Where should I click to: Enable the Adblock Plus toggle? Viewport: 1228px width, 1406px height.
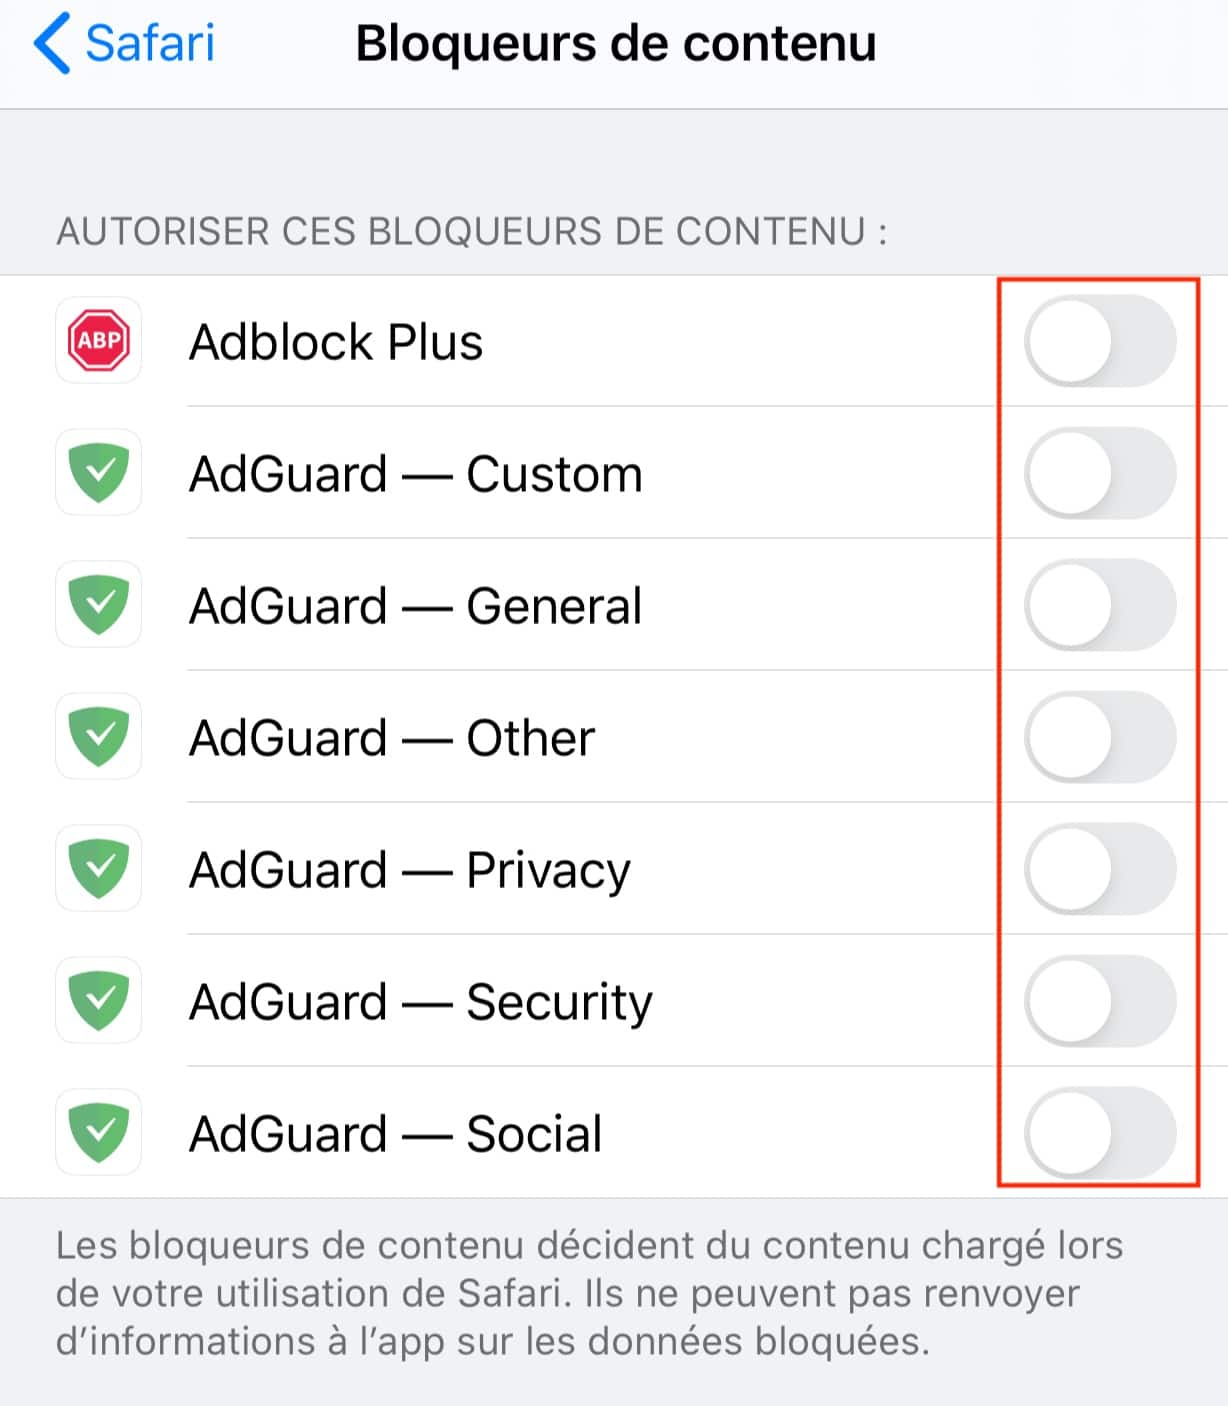click(1099, 341)
